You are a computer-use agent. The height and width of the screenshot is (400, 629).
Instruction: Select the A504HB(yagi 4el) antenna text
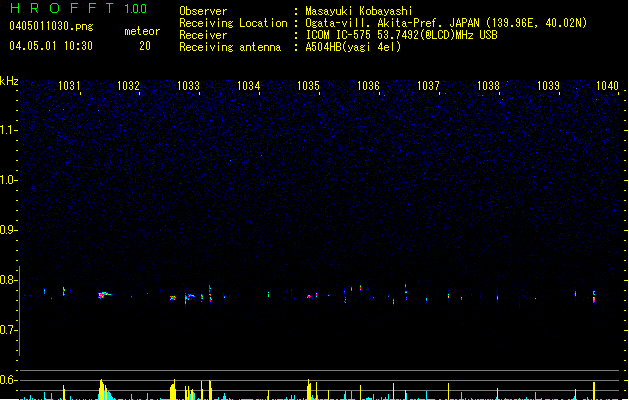pos(353,47)
